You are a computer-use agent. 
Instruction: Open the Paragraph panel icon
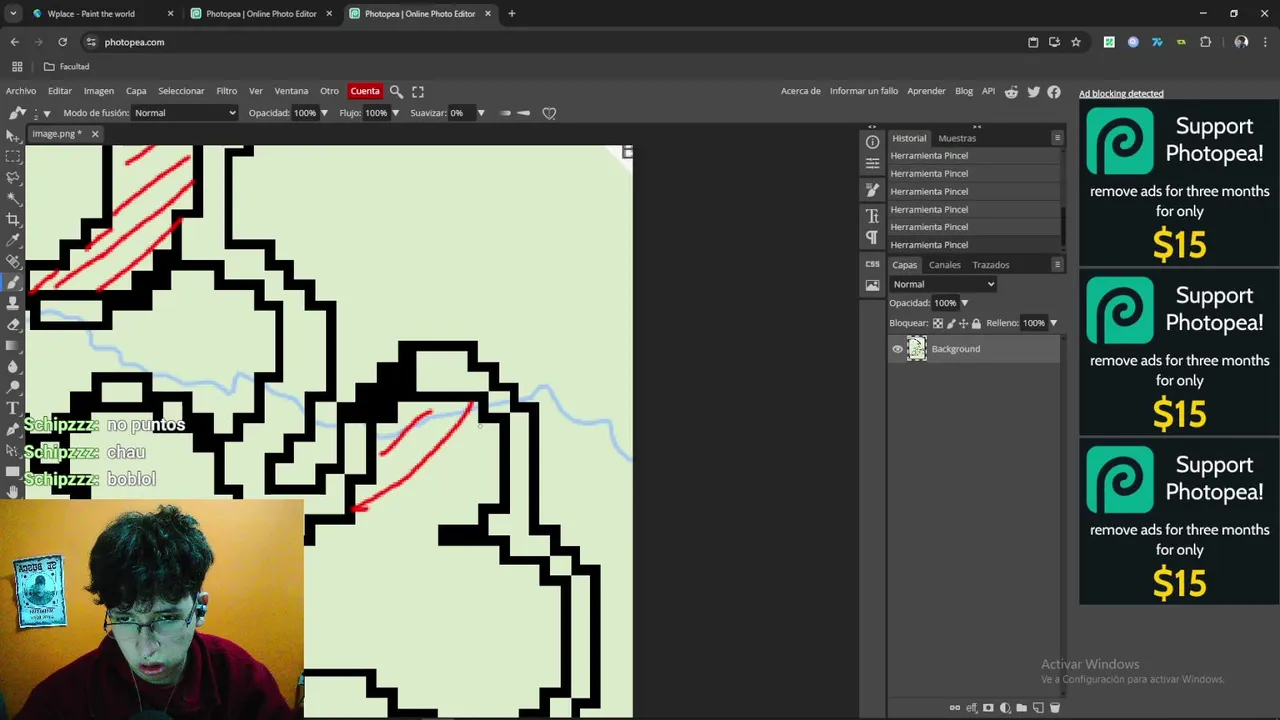(872, 237)
